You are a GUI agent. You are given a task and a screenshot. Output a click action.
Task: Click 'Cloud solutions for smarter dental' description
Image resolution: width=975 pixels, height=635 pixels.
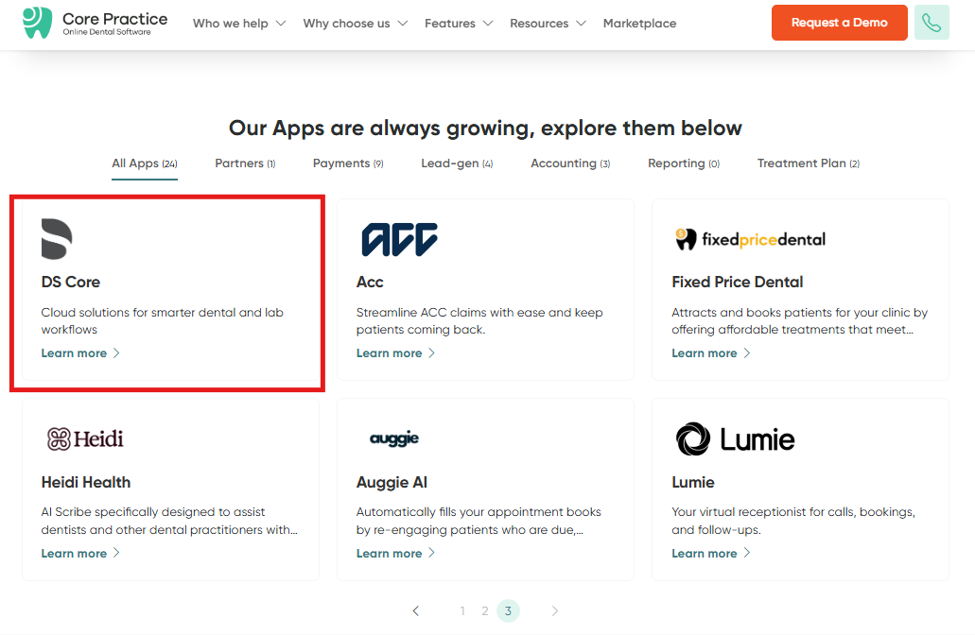click(x=162, y=321)
